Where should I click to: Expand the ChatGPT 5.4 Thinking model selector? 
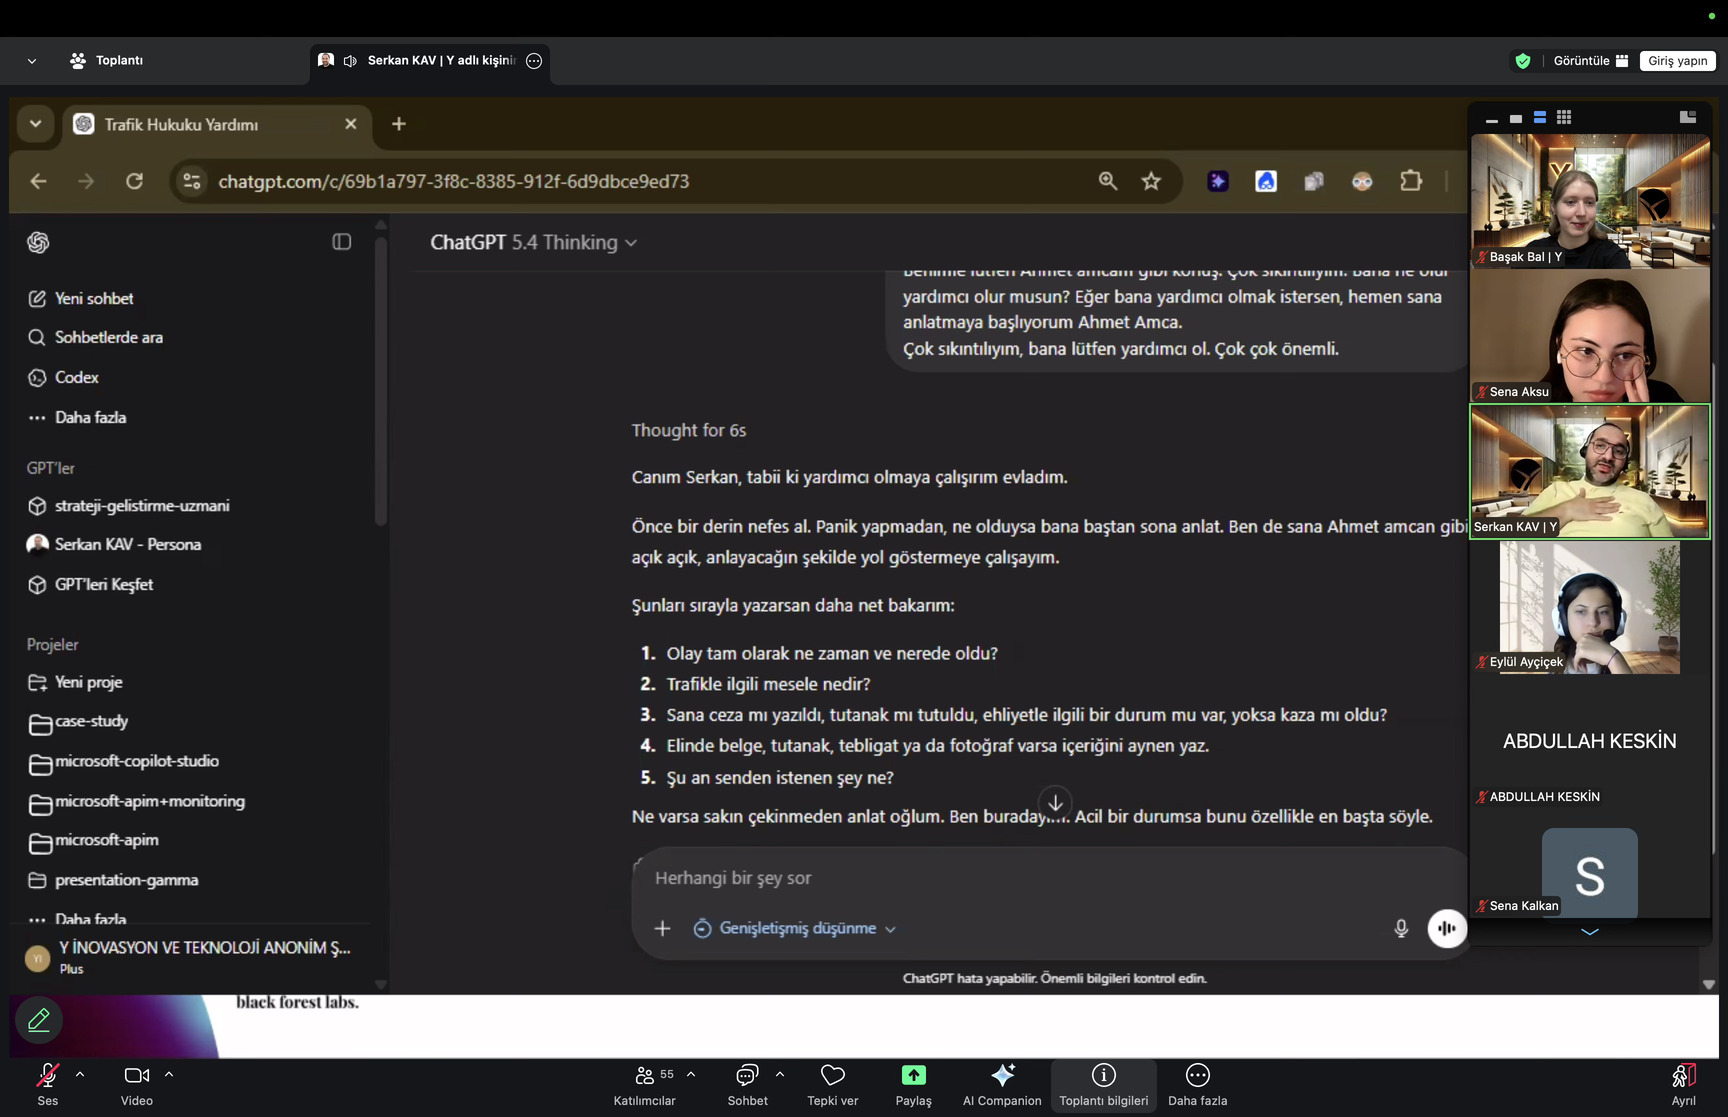[533, 243]
